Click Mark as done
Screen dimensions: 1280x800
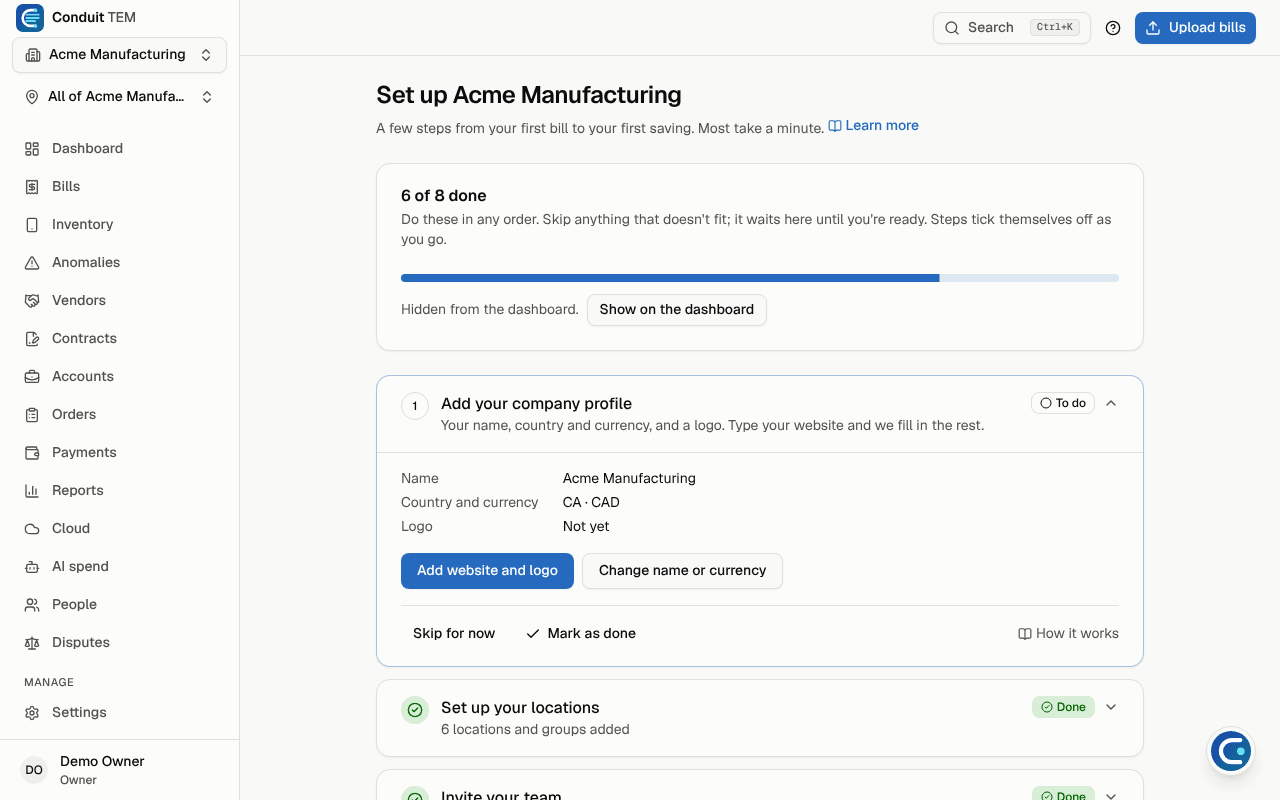581,634
